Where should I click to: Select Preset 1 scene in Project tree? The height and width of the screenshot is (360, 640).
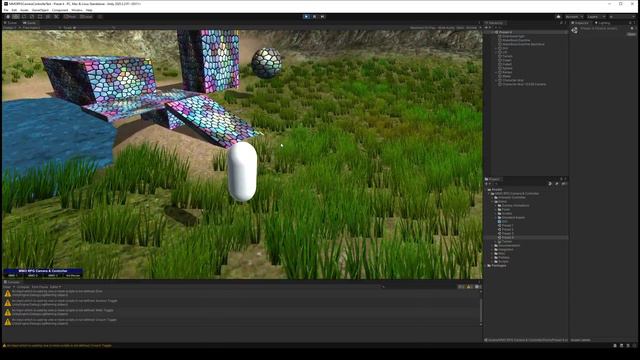click(x=507, y=225)
